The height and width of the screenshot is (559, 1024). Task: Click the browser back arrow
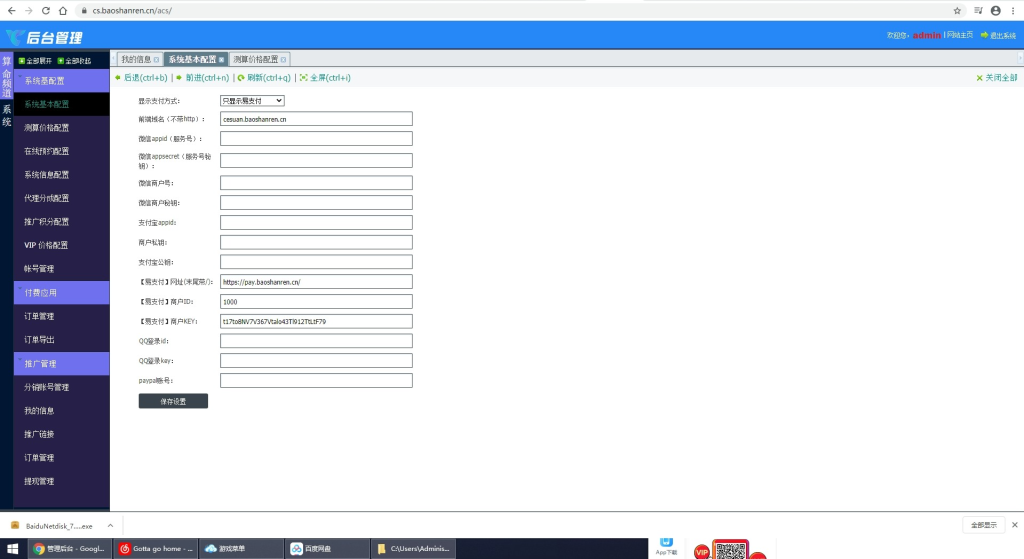tap(11, 10)
